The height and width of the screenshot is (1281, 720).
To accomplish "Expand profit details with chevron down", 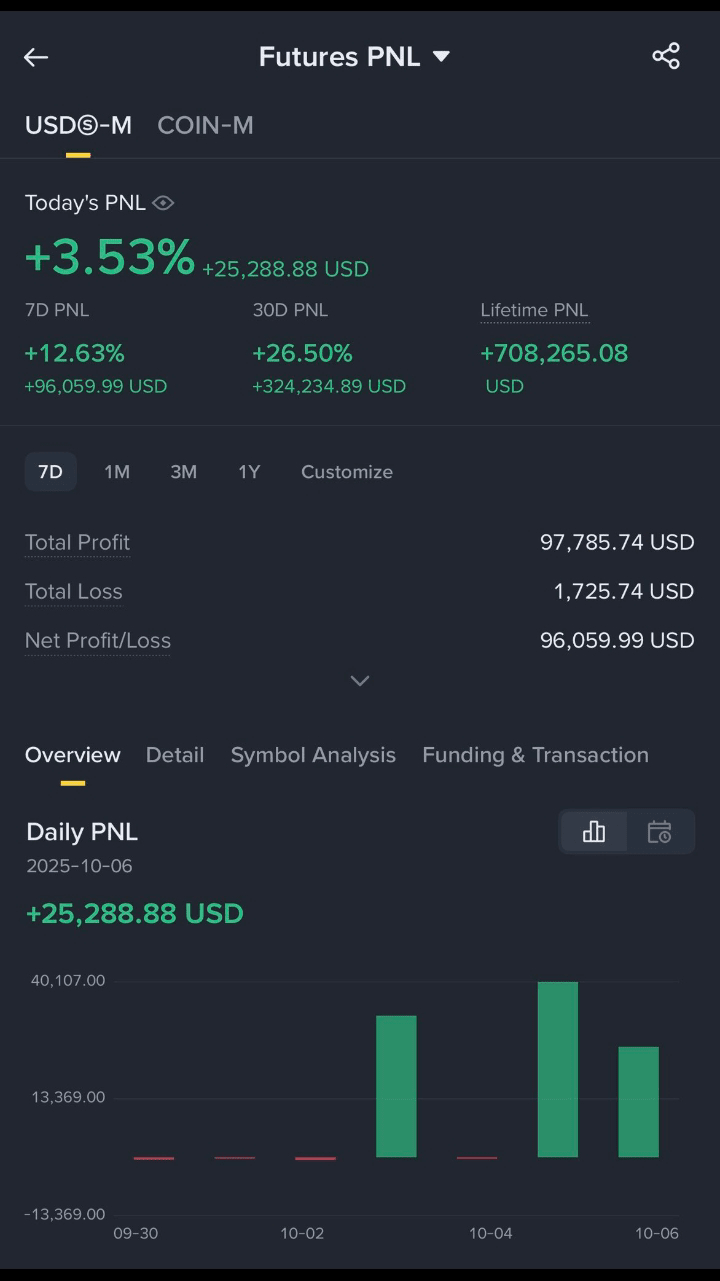I will 360,681.
